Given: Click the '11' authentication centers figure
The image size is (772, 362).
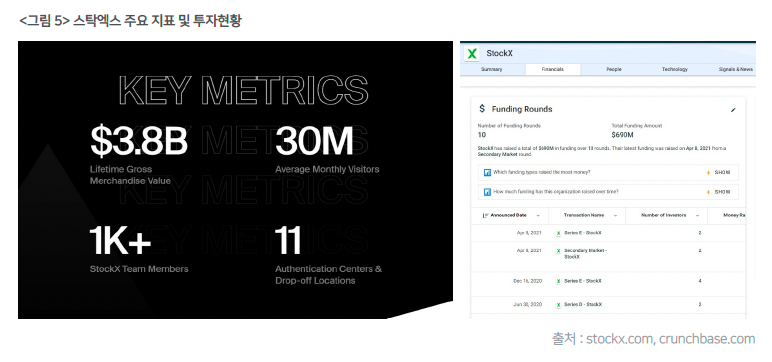Looking at the screenshot, I should click(x=288, y=241).
